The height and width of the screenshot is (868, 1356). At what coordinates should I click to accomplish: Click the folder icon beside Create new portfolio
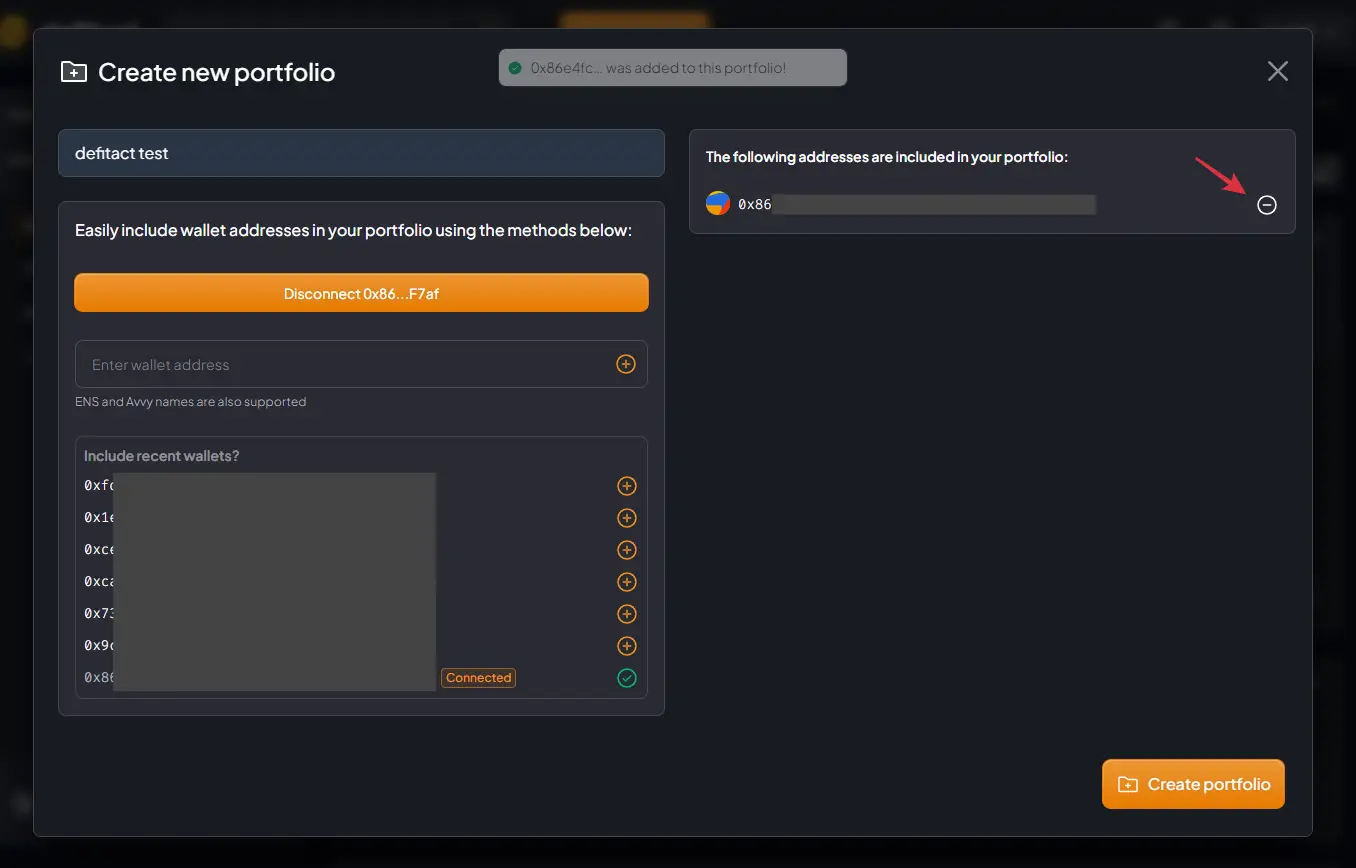pos(74,72)
